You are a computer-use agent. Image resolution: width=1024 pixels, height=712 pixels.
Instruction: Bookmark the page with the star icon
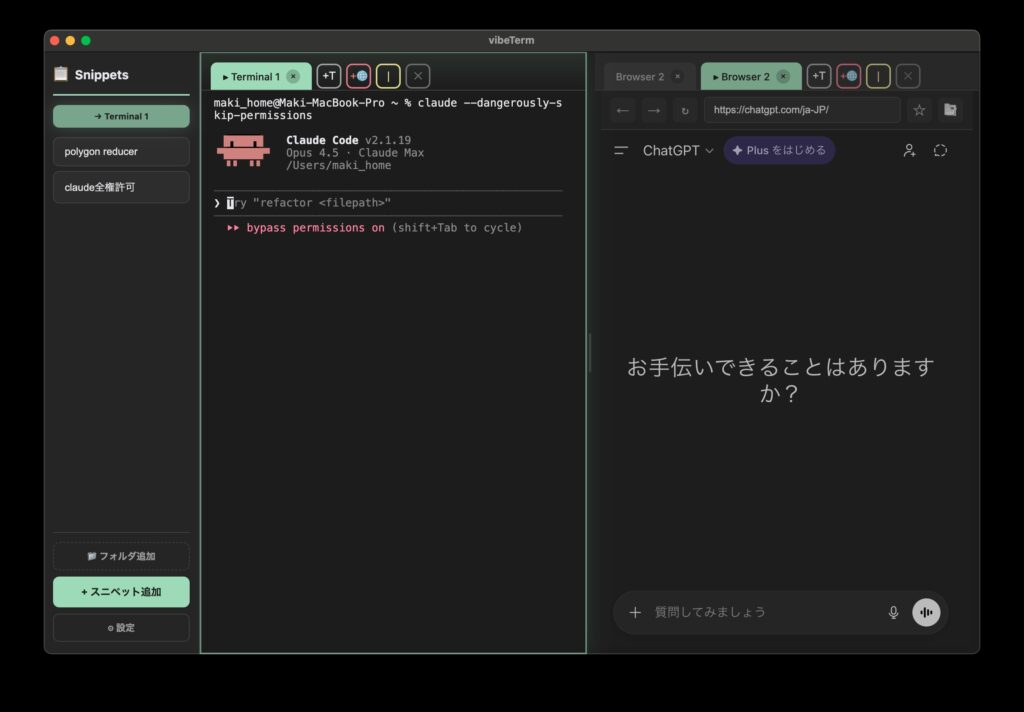pos(919,110)
